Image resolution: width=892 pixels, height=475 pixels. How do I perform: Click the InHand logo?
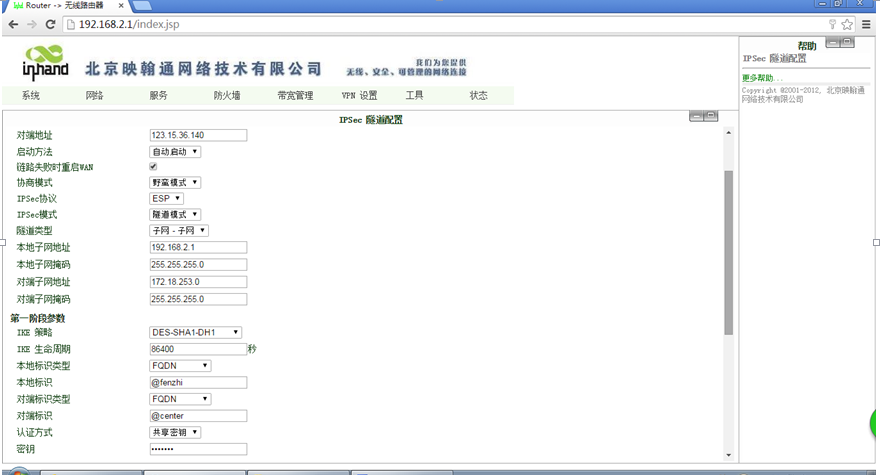46,62
